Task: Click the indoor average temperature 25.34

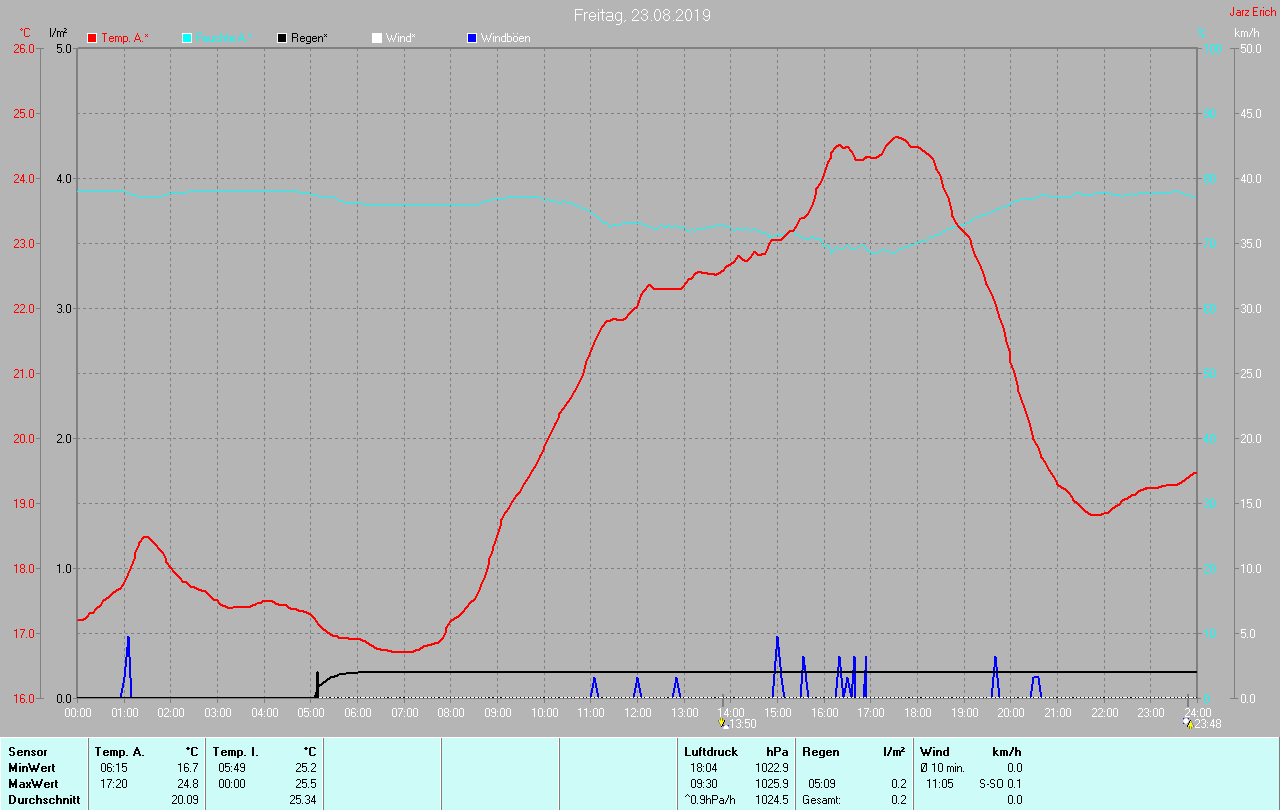Action: [302, 799]
